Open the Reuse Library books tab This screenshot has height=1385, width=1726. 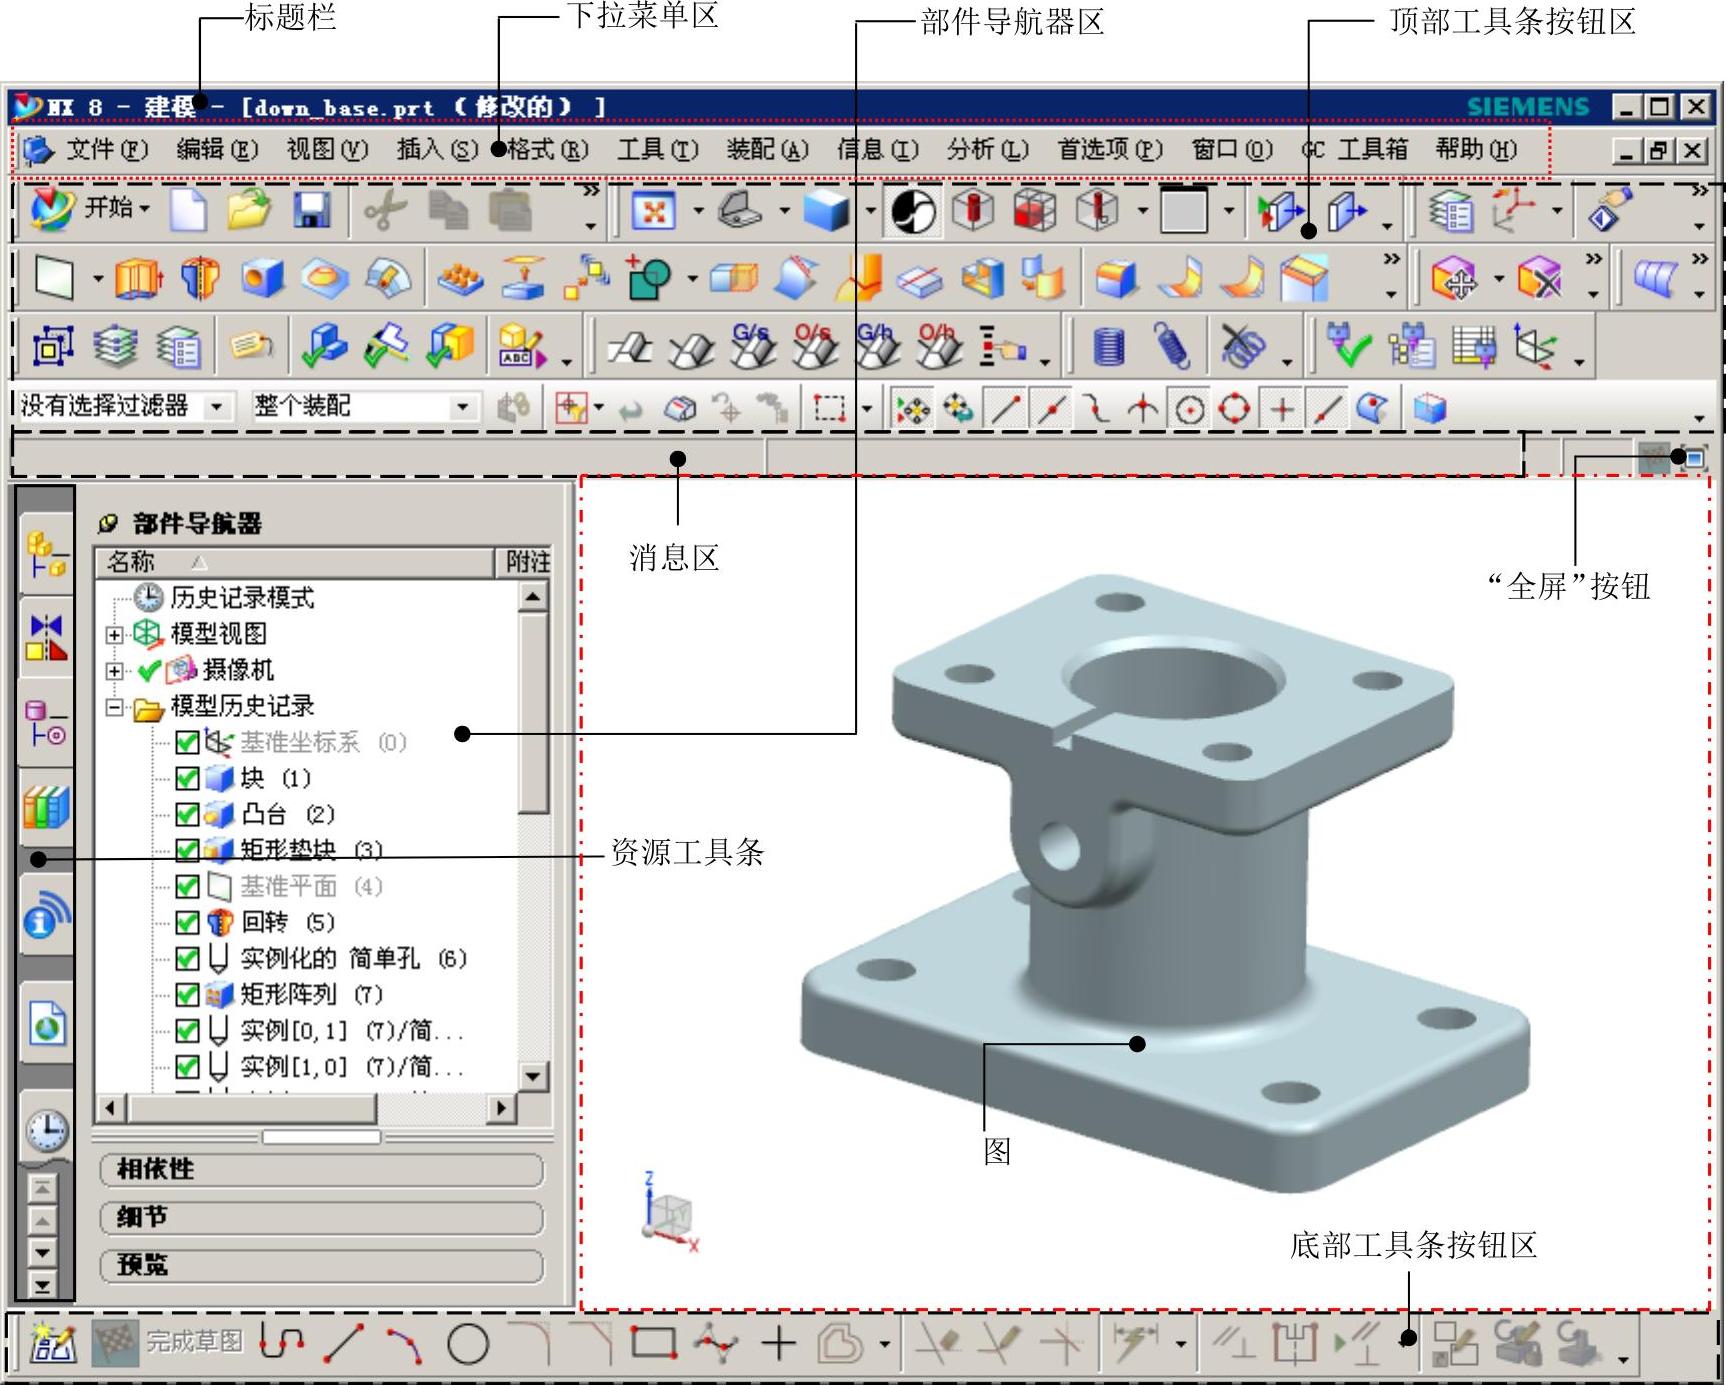46,806
